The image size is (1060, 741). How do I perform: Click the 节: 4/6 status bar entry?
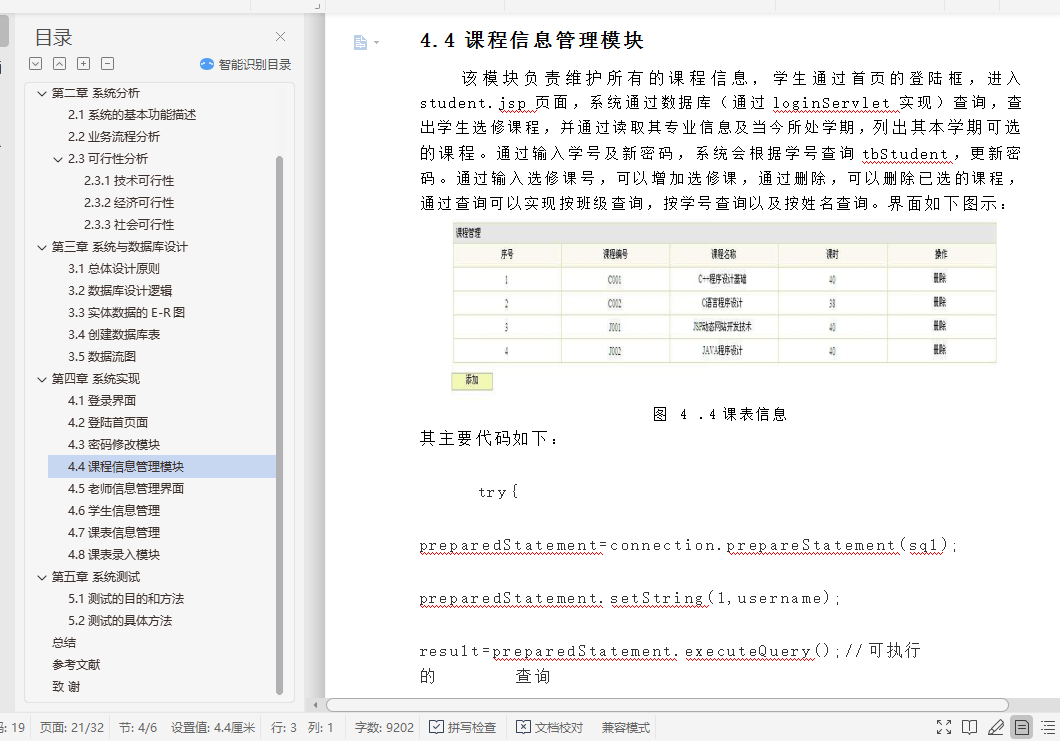138,727
